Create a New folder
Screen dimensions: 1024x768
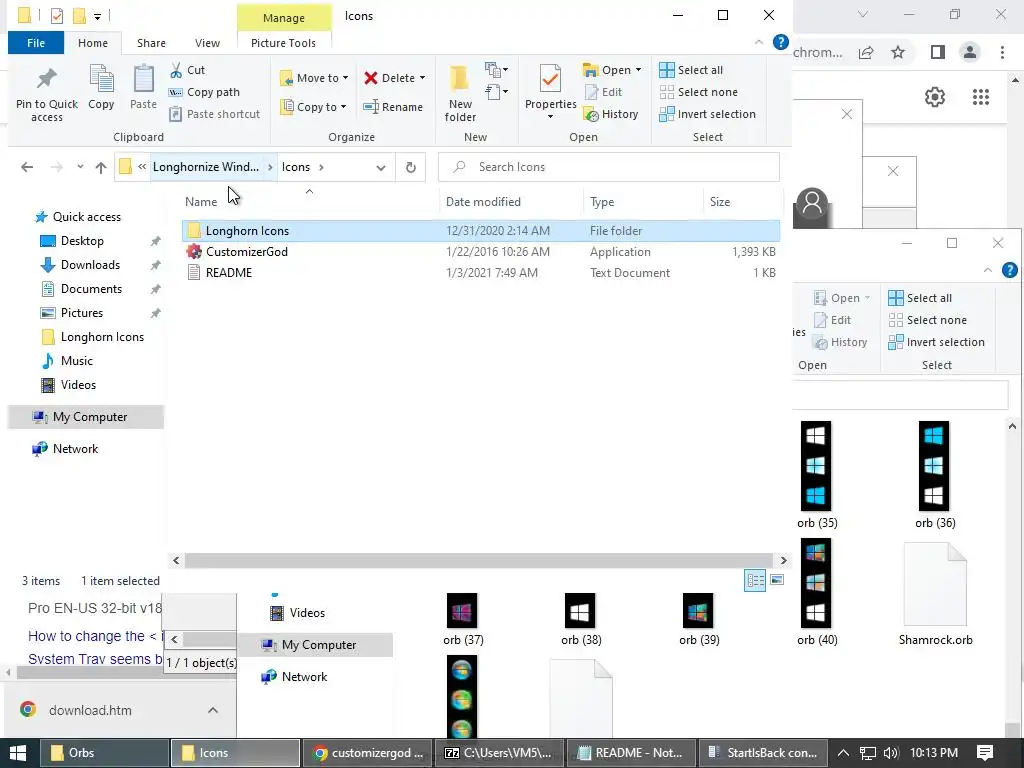tap(460, 93)
